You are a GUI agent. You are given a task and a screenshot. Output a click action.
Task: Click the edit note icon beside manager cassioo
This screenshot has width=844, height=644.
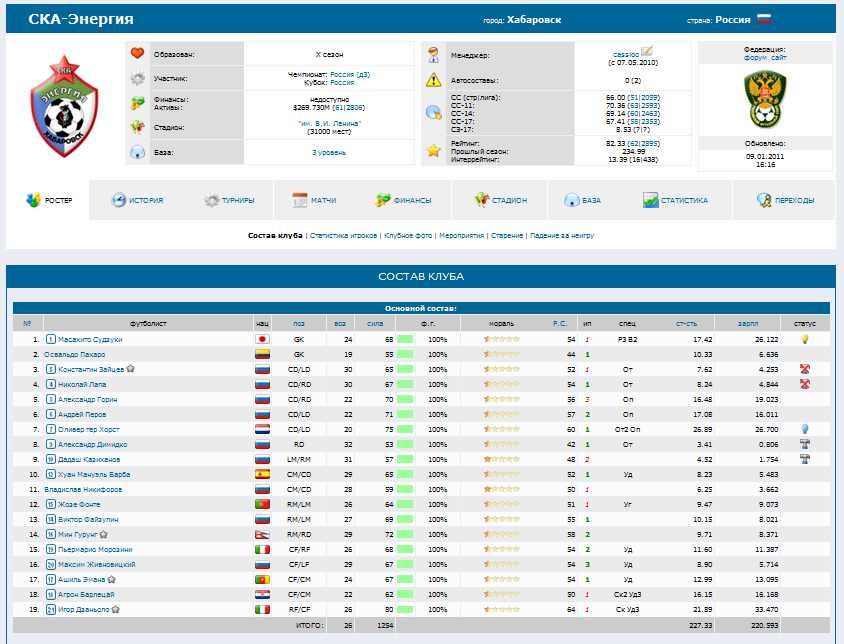pyautogui.click(x=646, y=50)
